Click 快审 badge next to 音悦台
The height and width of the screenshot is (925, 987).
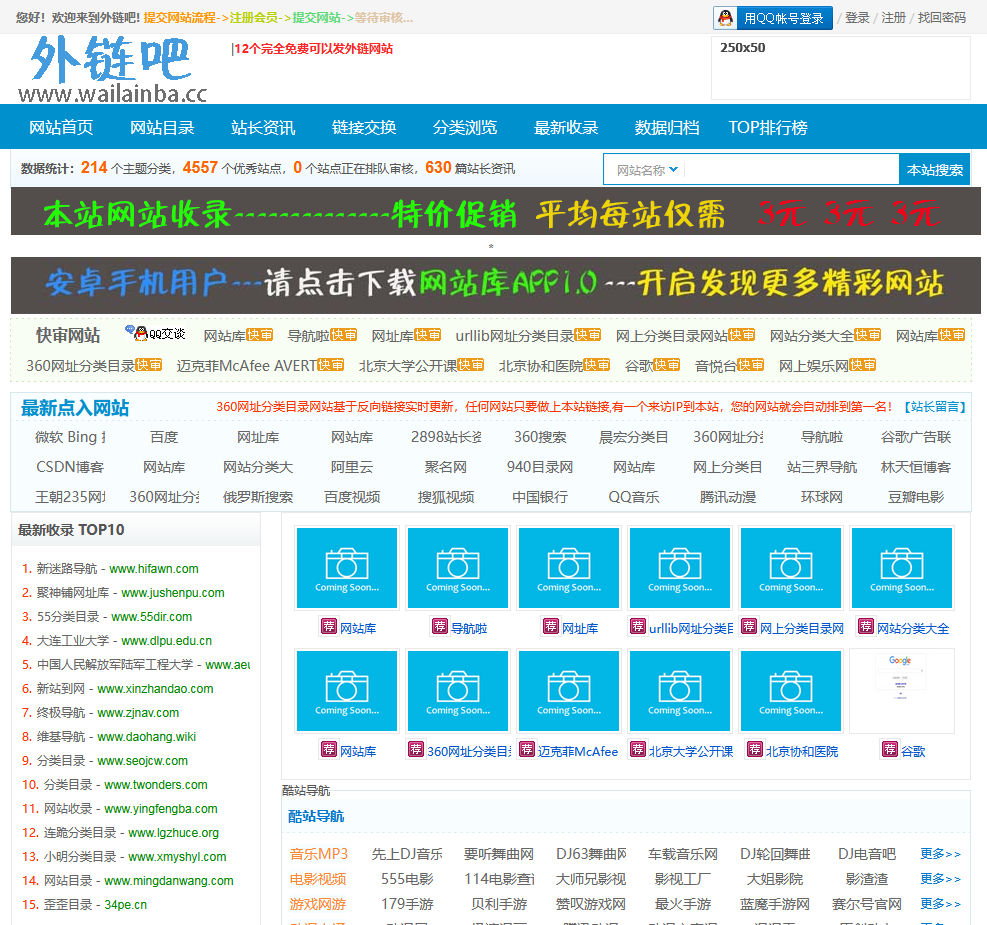751,365
